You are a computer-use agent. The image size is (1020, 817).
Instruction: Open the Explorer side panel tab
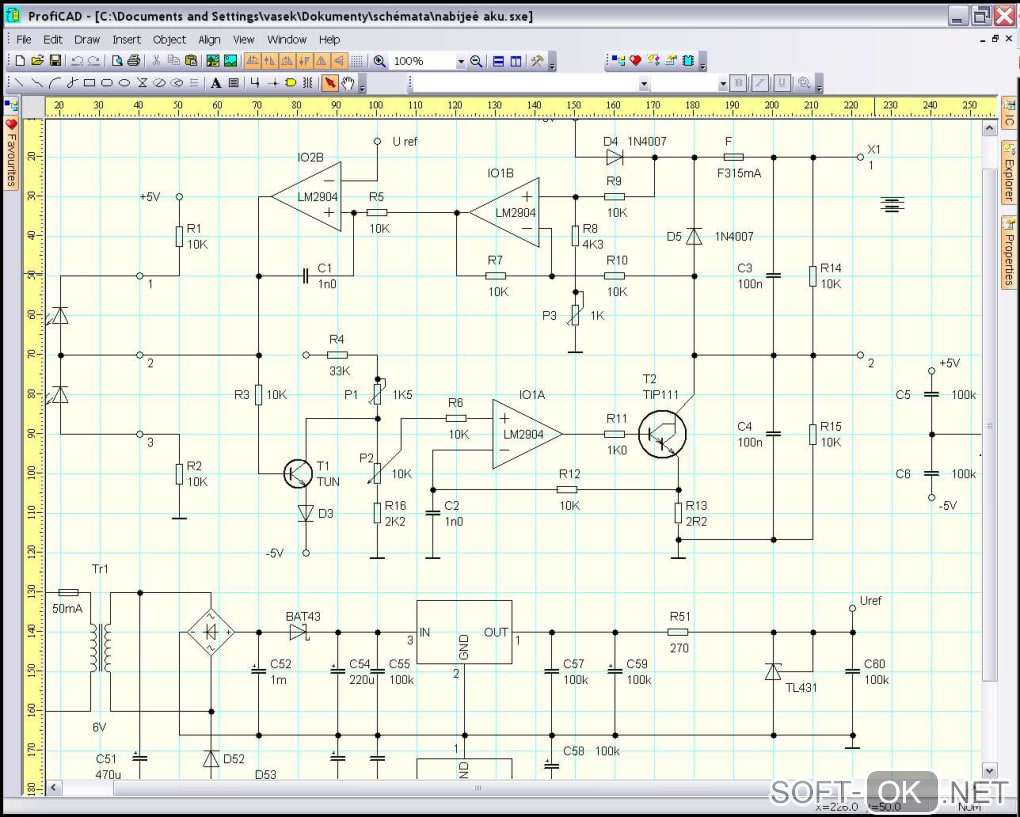(x=1009, y=172)
